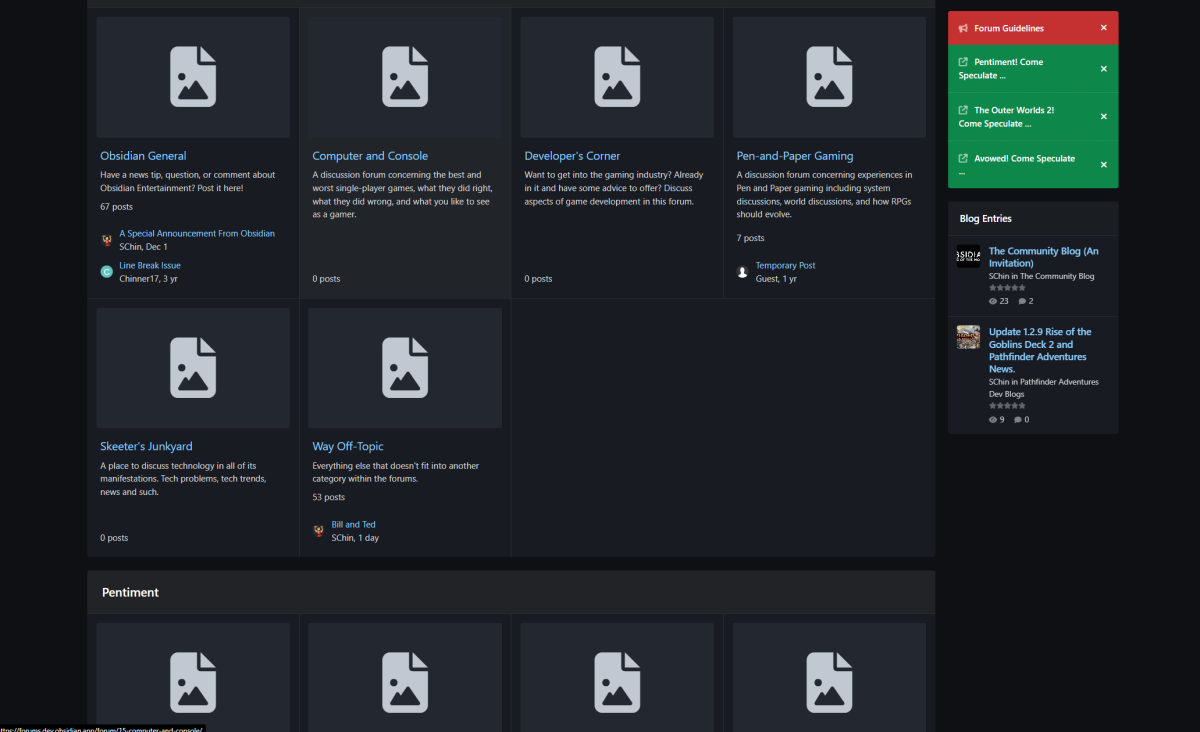Image resolution: width=1200 pixels, height=732 pixels.
Task: Click Chinner17's avatar next to Line Break Issue
Action: 107,272
